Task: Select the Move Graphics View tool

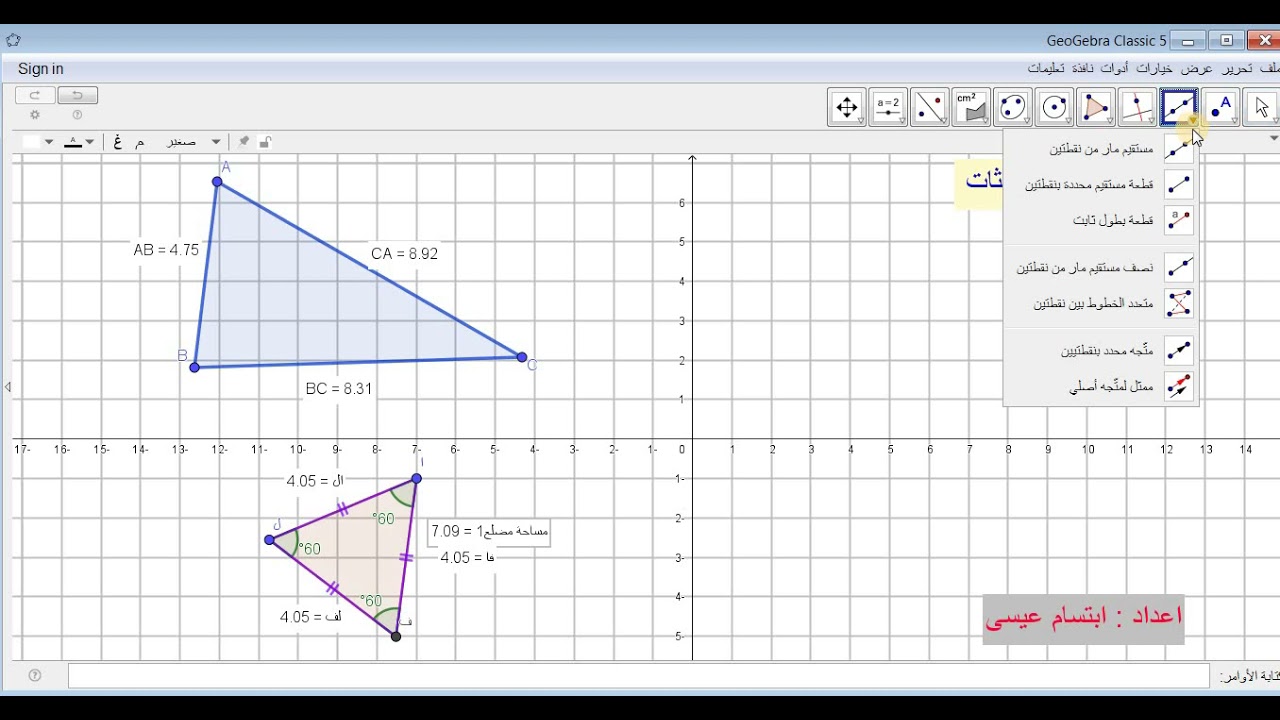Action: tap(847, 107)
